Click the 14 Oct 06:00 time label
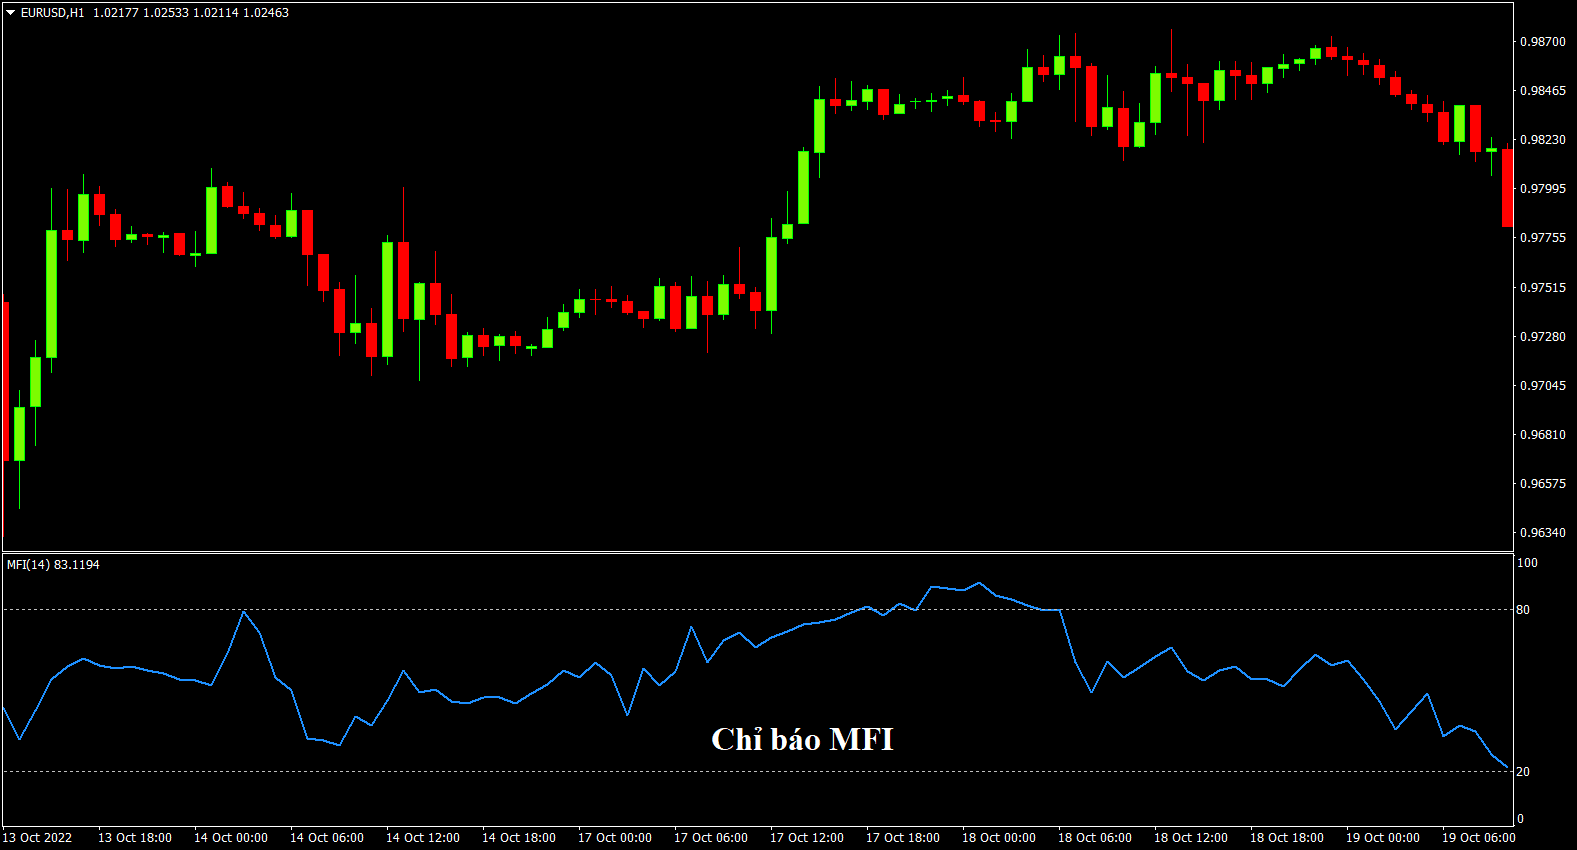 click(327, 838)
